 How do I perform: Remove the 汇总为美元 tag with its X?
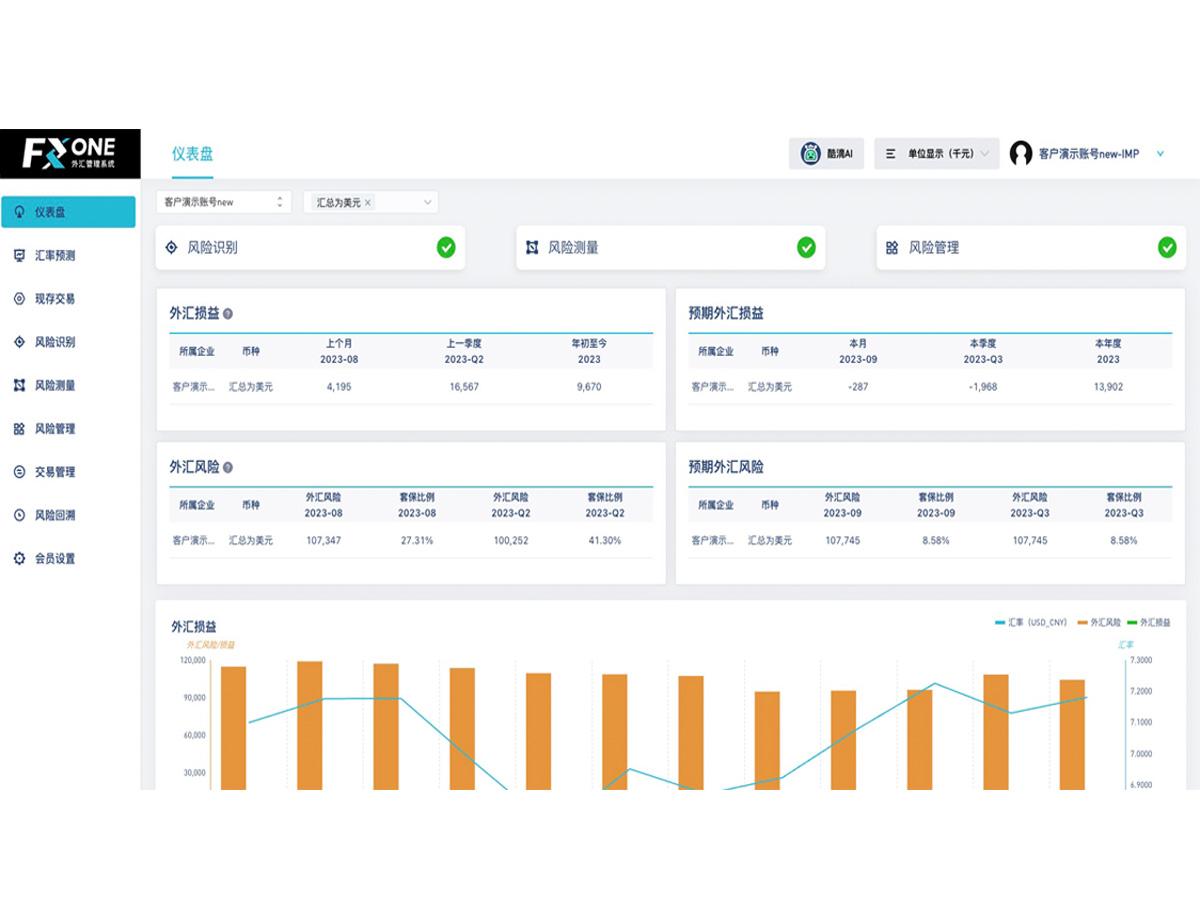pyautogui.click(x=368, y=203)
